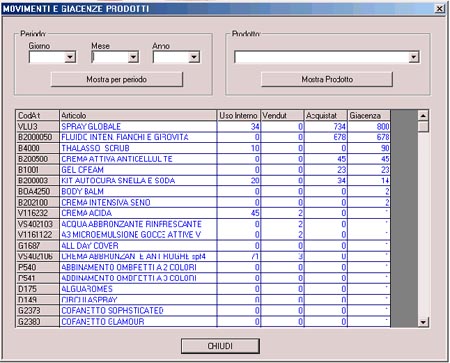This screenshot has width=450, height=363.
Task: Select THALASSO SCRUB article
Action: click(138, 148)
